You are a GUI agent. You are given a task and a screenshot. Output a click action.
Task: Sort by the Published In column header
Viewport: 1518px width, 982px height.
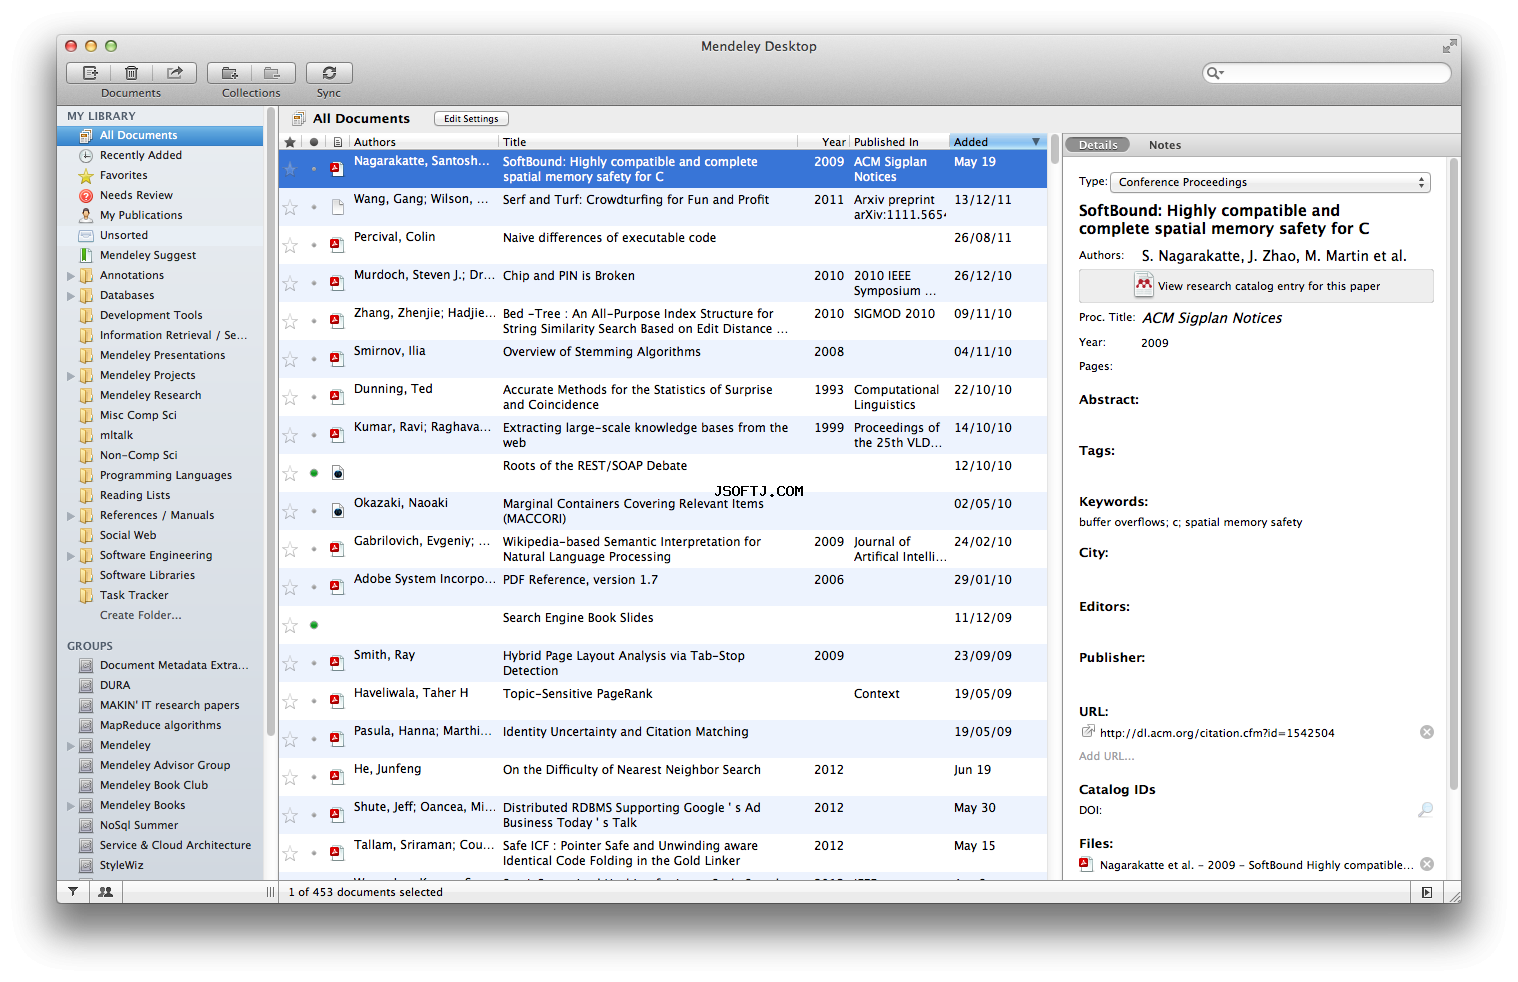point(899,142)
